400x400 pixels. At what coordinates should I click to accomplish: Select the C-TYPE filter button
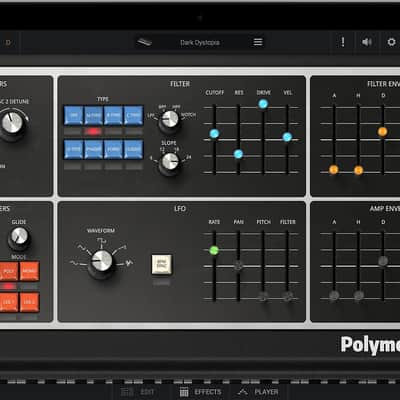click(x=134, y=115)
